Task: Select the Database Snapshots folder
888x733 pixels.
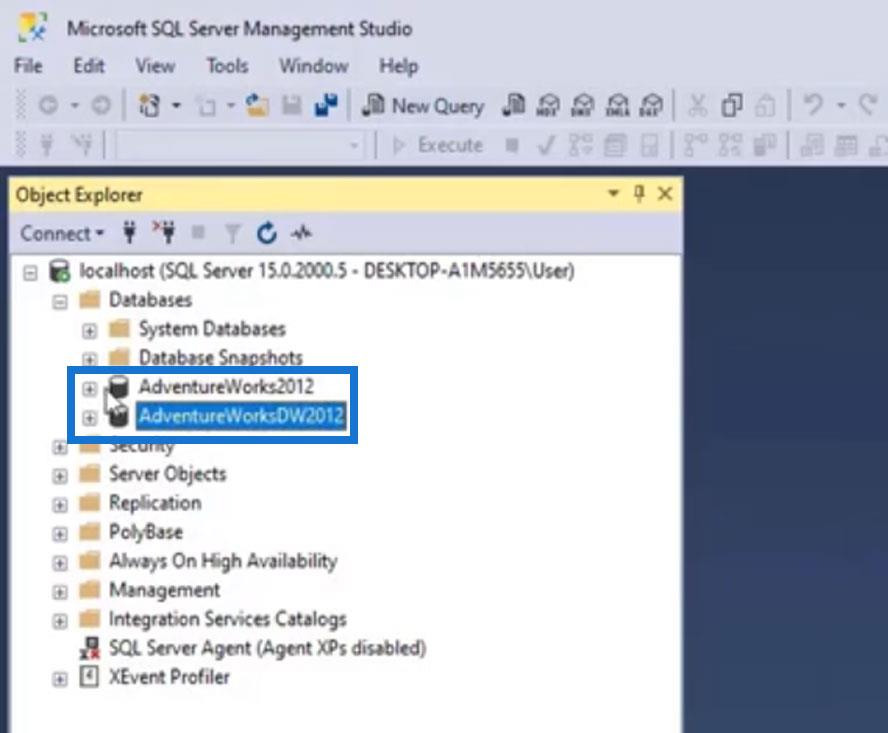Action: coord(220,357)
